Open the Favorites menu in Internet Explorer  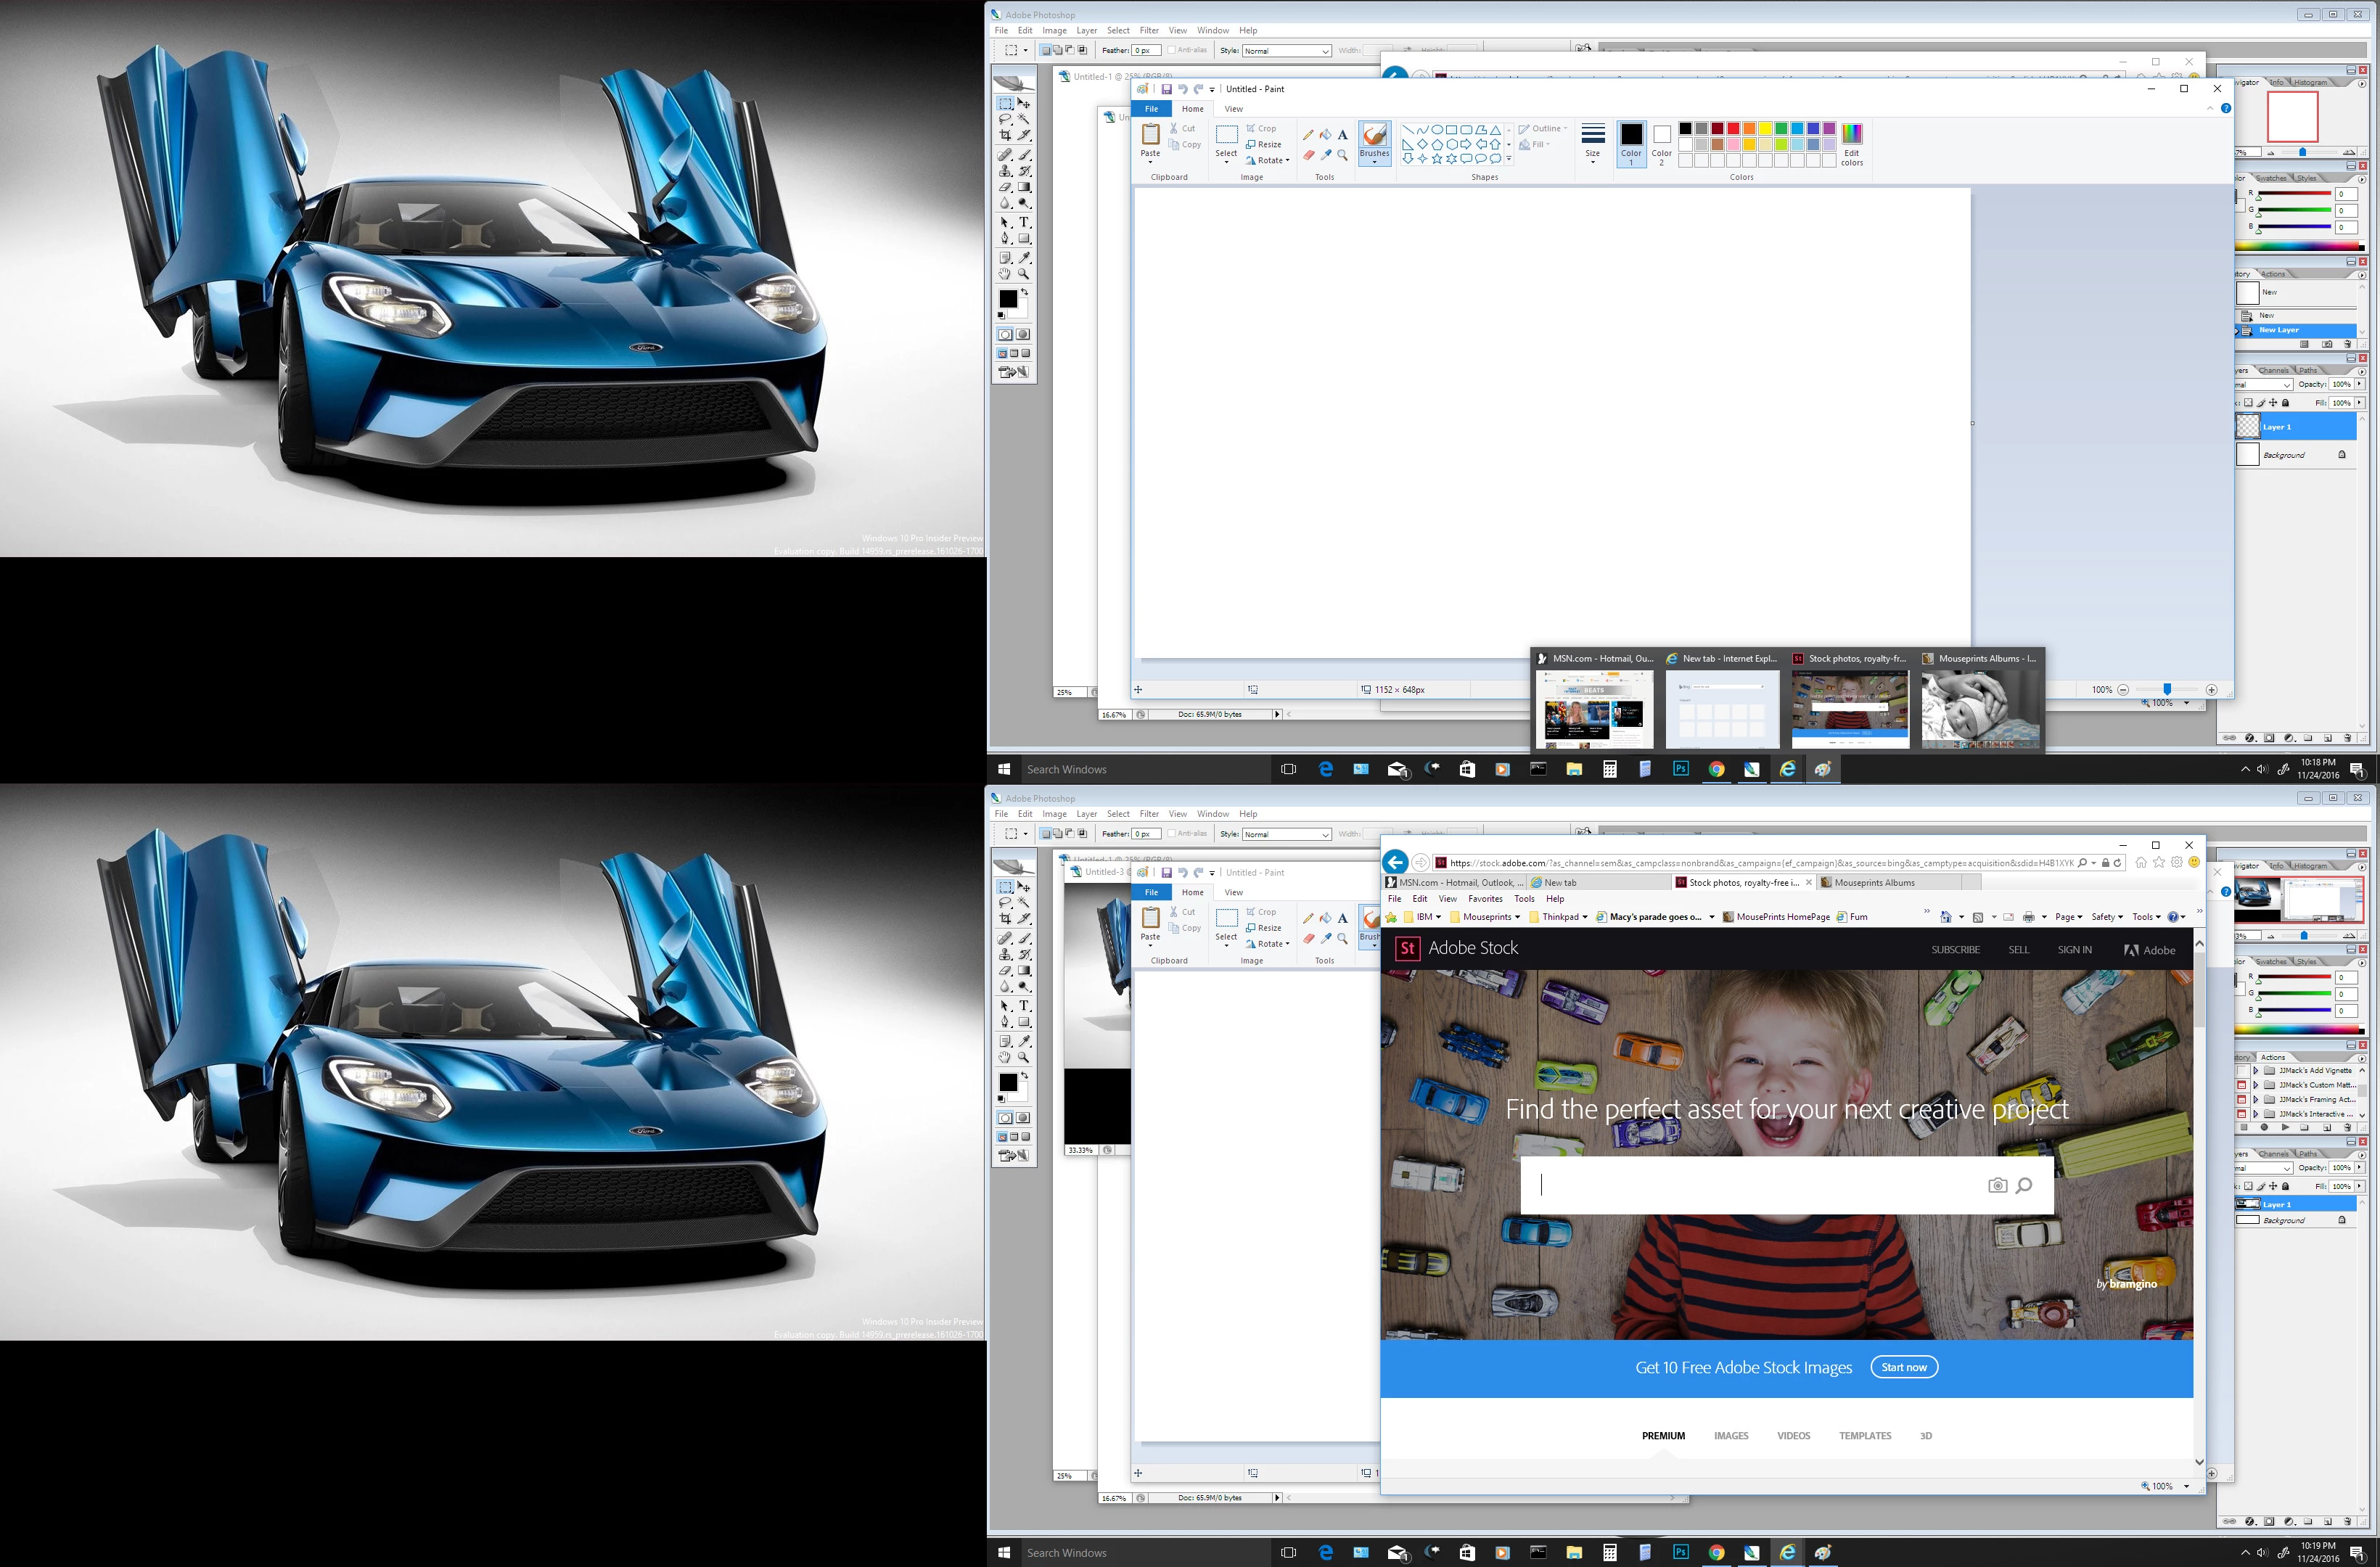point(1485,898)
